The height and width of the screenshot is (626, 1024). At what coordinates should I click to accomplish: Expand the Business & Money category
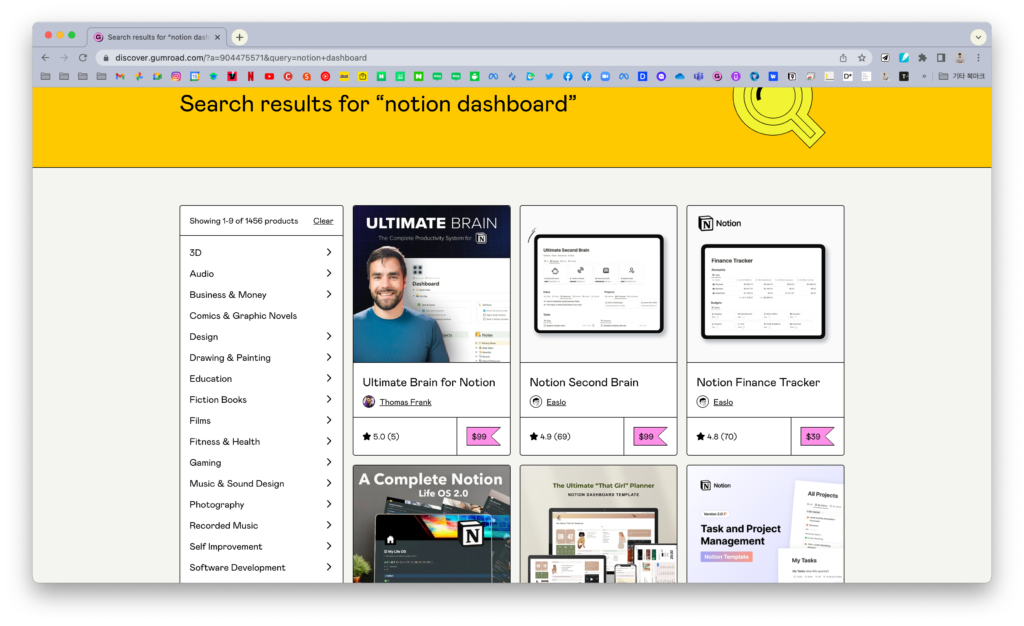[328, 294]
